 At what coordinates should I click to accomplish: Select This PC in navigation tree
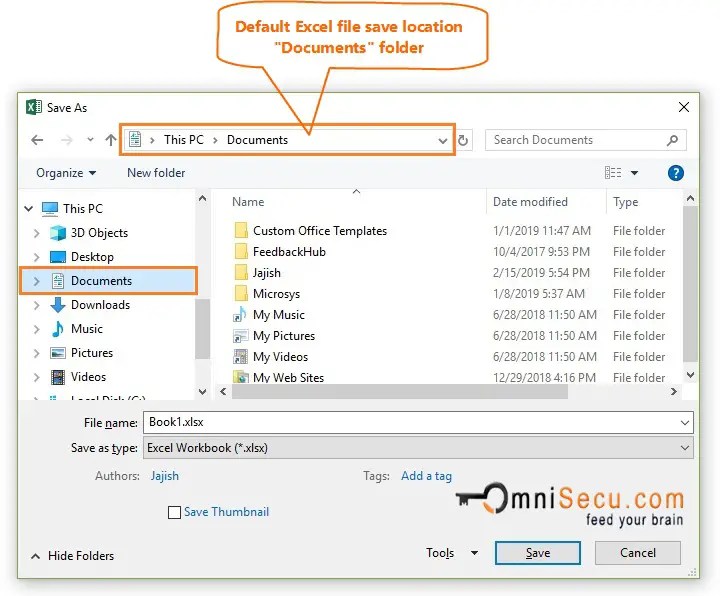coord(83,208)
